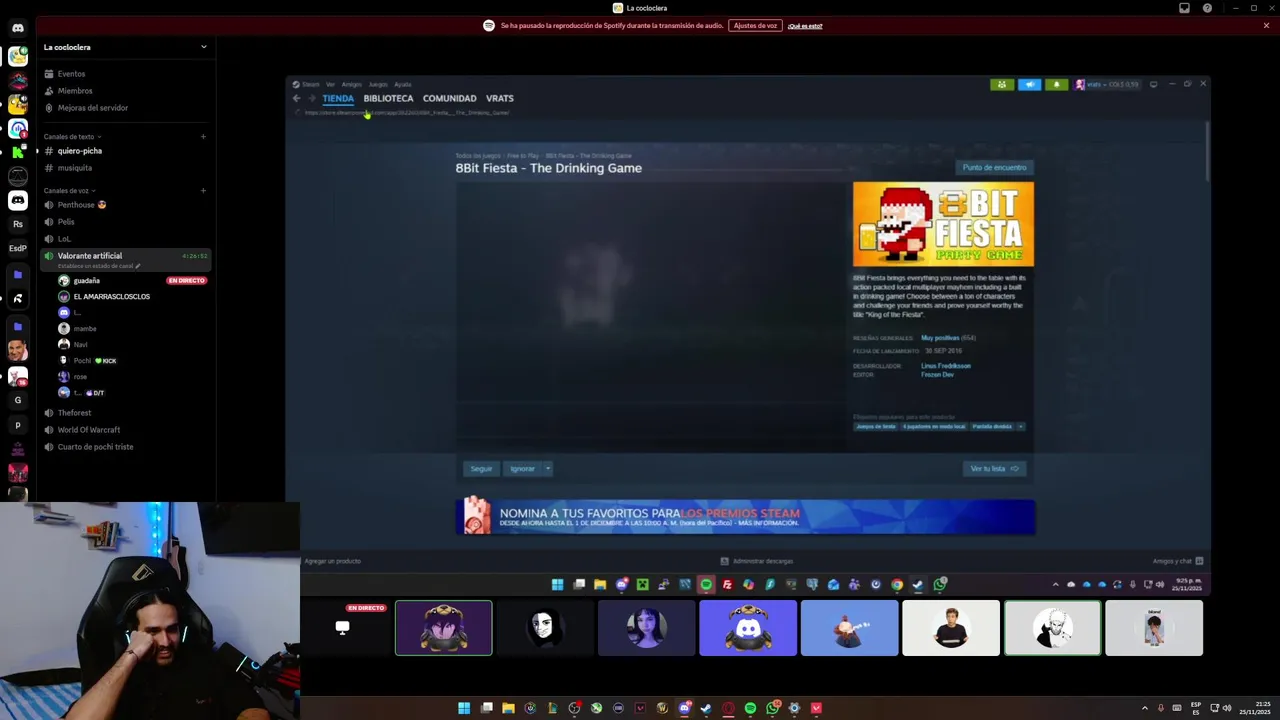Viewport: 1280px width, 720px height.
Task: Click Ignorar button on Steam page
Action: tap(522, 469)
